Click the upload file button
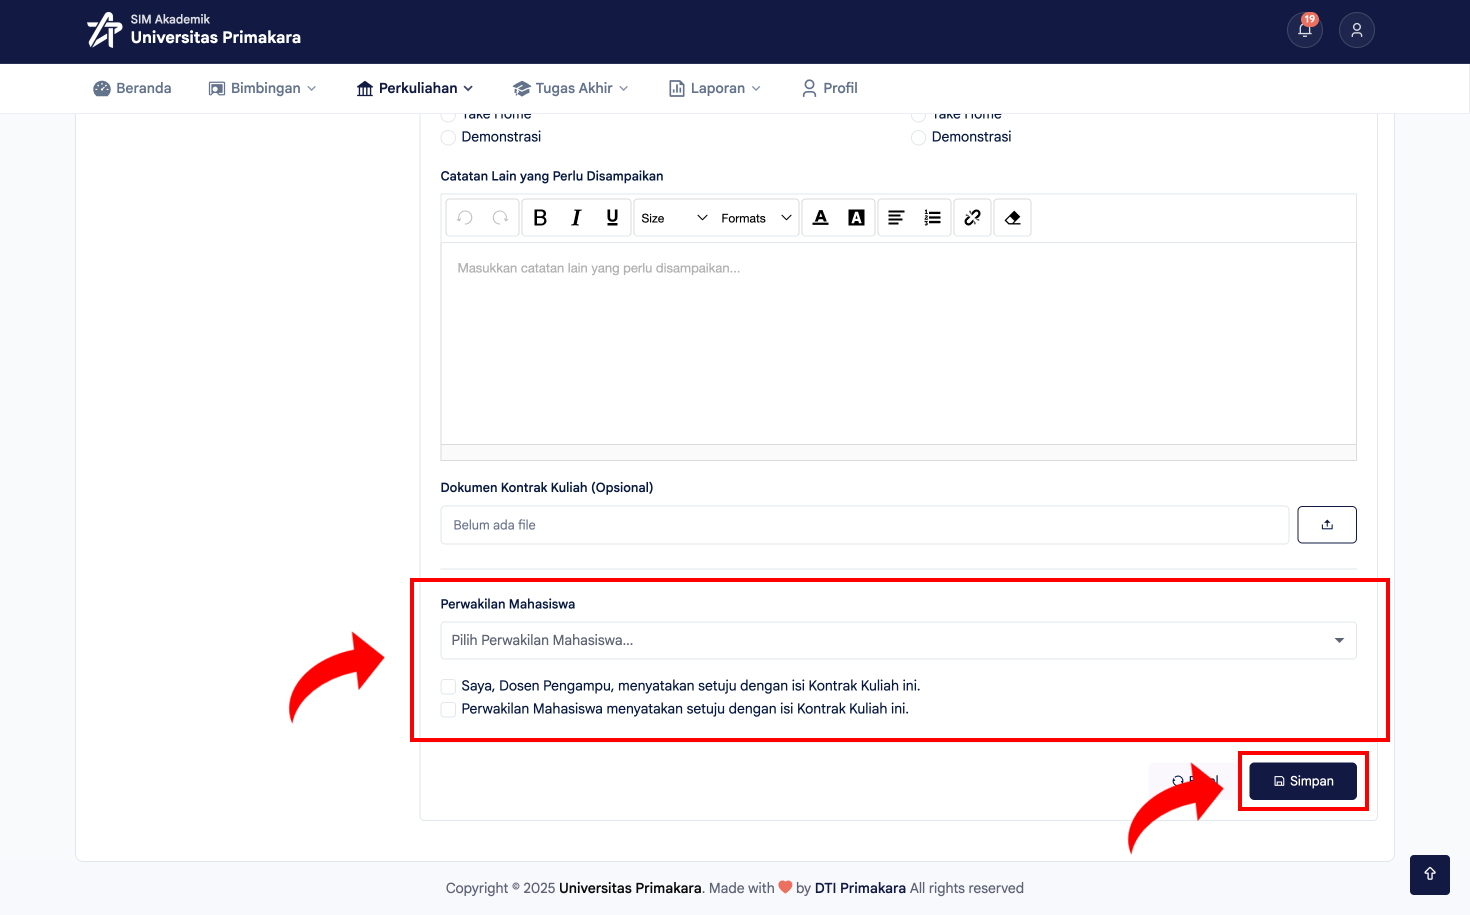The width and height of the screenshot is (1470, 915). click(x=1327, y=525)
